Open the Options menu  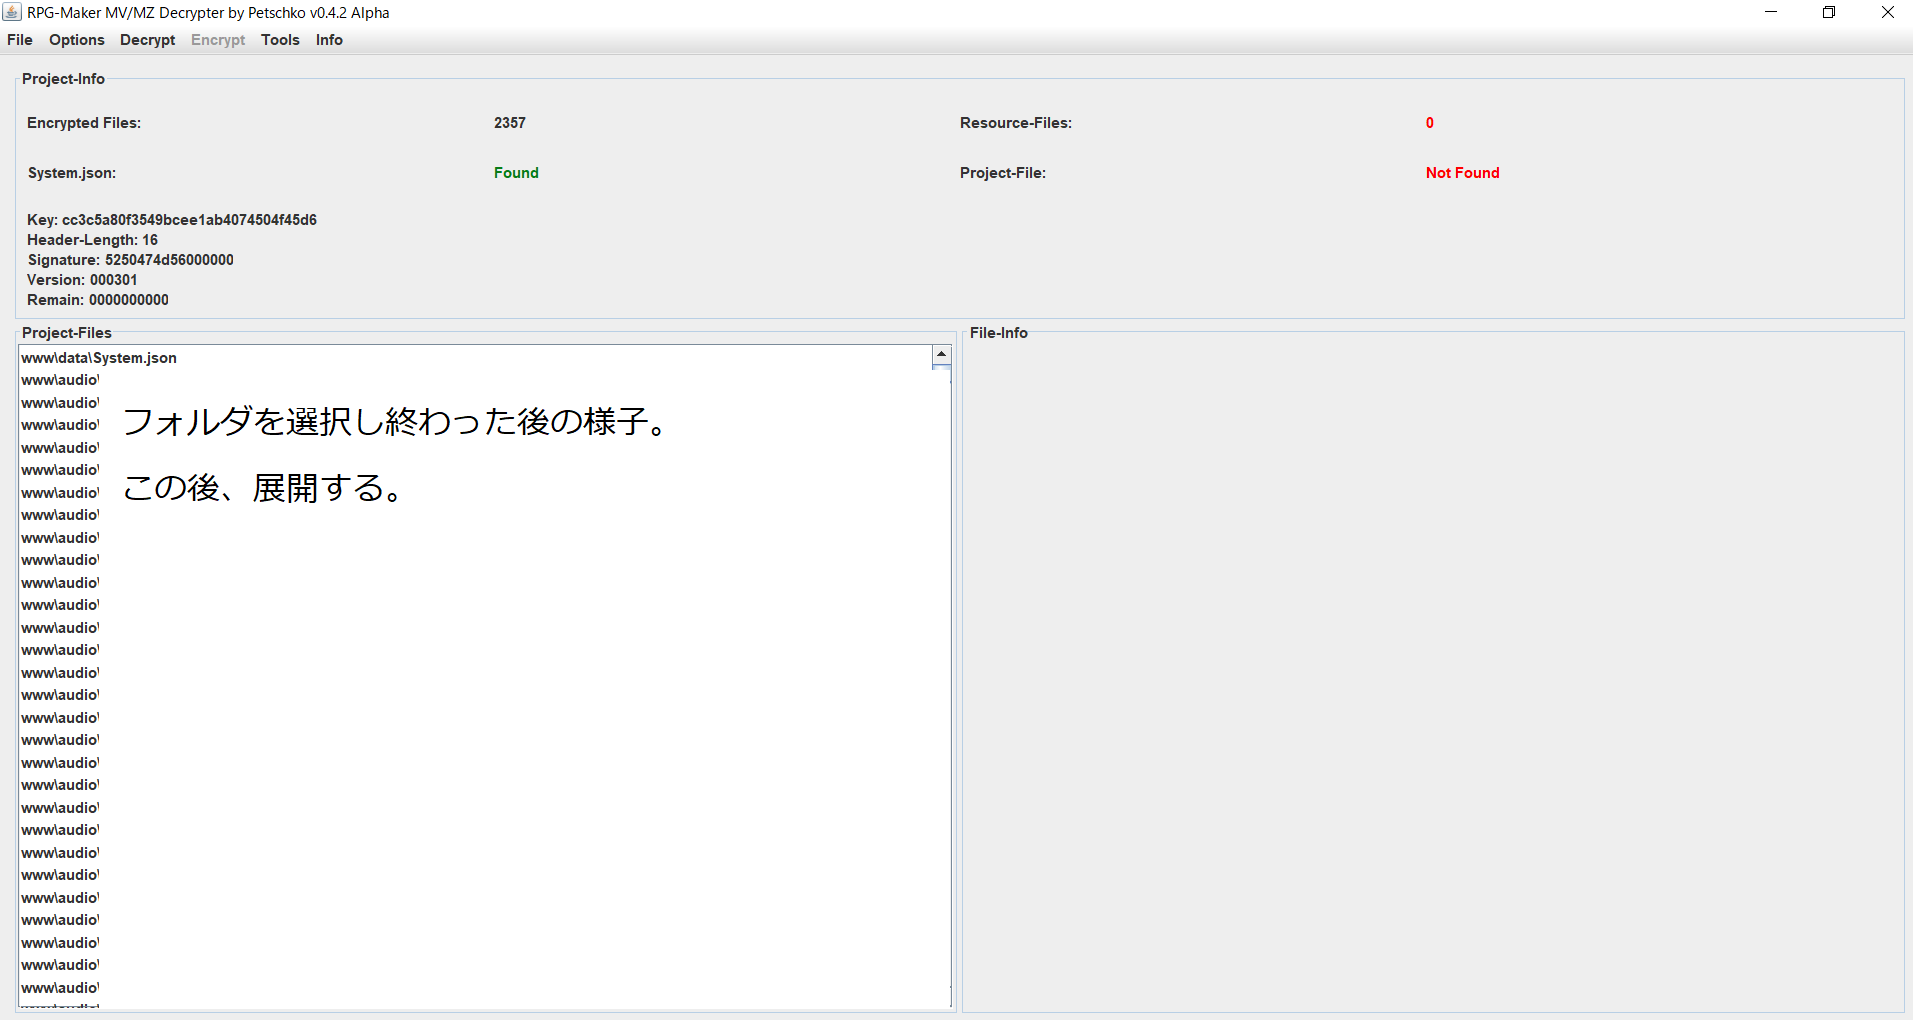click(77, 40)
